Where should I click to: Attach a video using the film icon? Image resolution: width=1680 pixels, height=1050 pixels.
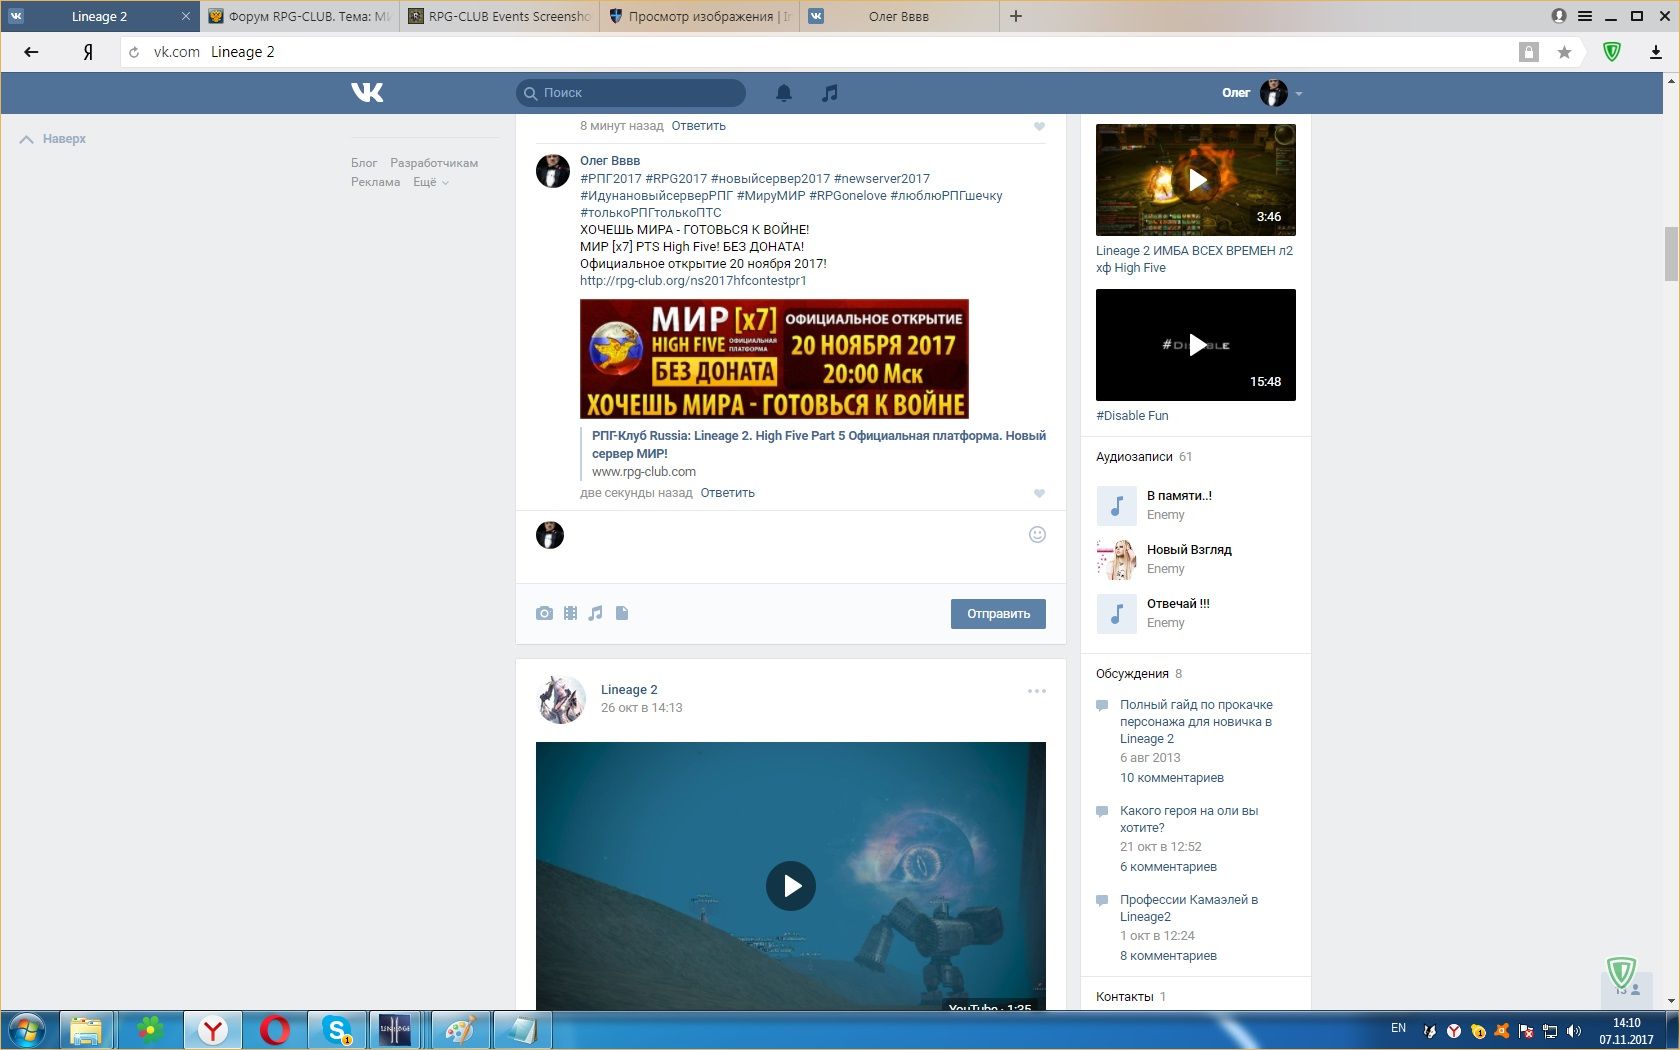pos(570,613)
